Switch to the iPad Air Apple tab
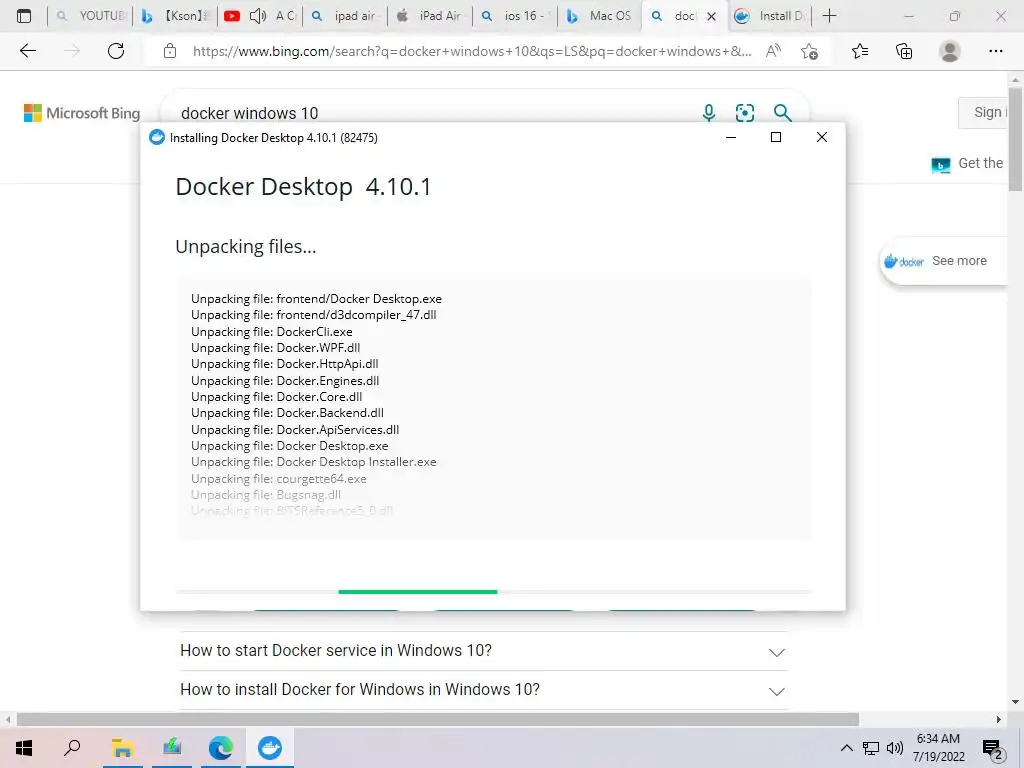The height and width of the screenshot is (768, 1024). (430, 16)
